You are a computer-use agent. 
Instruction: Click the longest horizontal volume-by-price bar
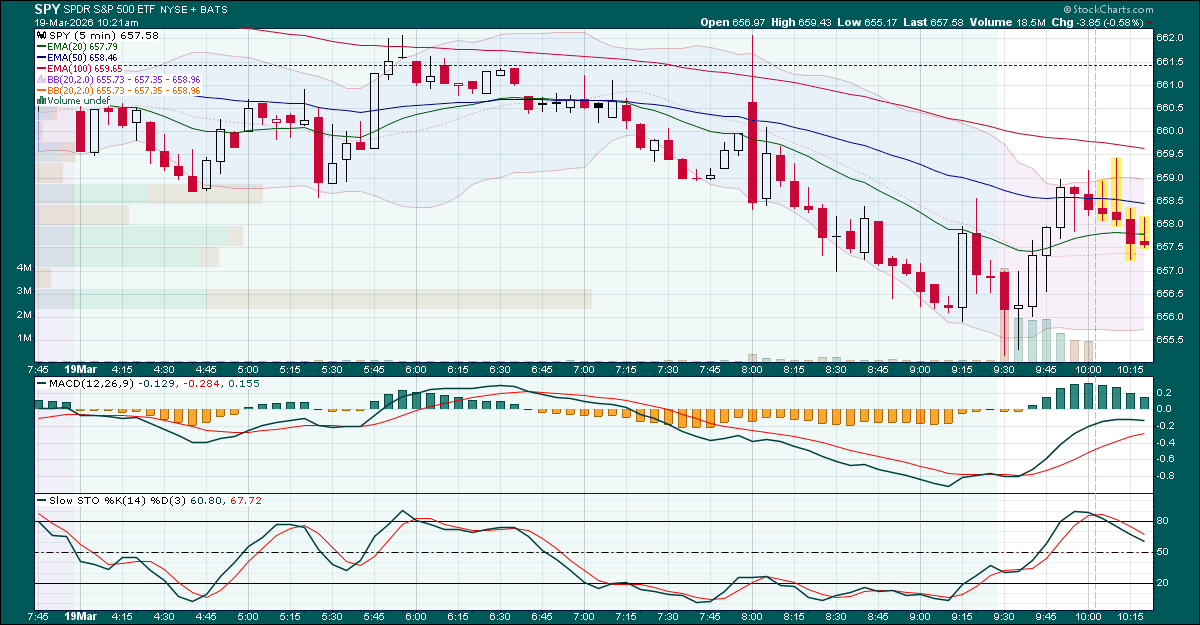point(312,299)
